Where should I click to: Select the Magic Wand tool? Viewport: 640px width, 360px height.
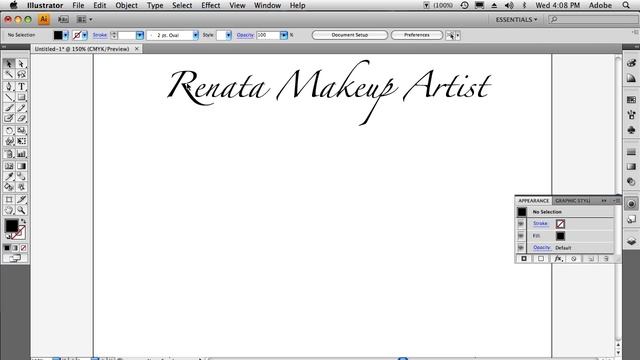pos(9,74)
